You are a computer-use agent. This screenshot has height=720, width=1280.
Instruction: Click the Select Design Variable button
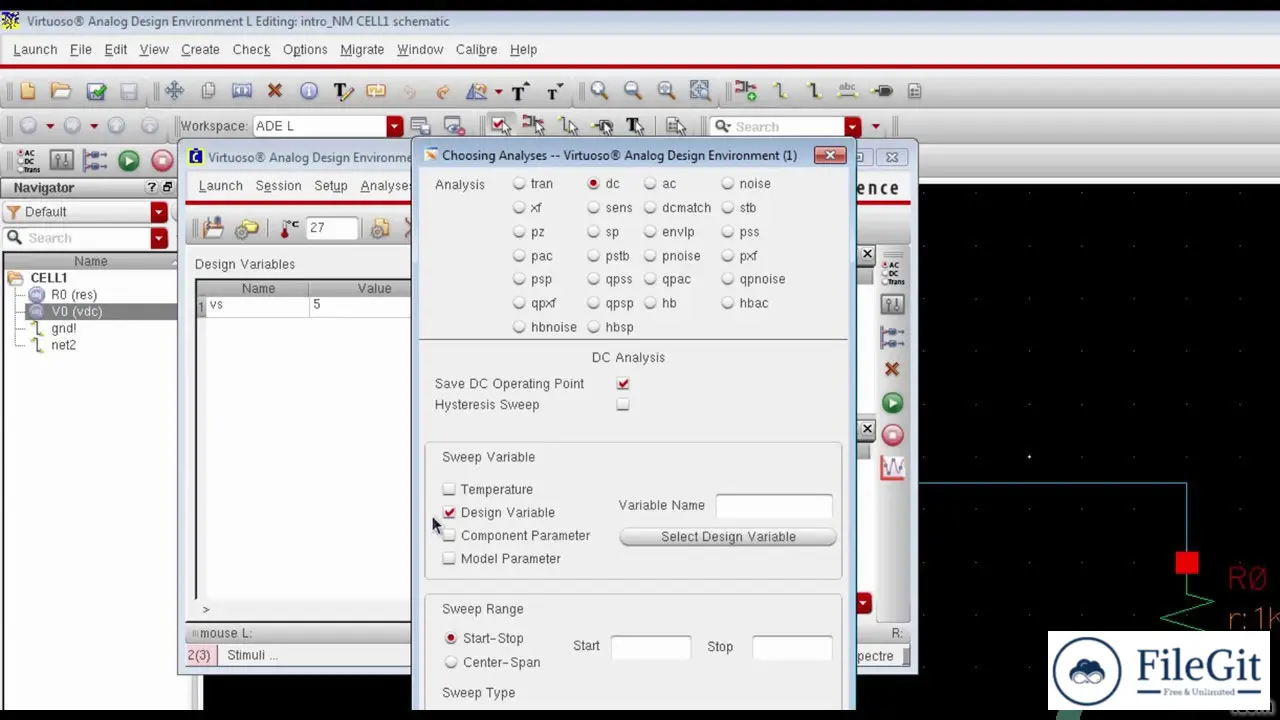728,537
